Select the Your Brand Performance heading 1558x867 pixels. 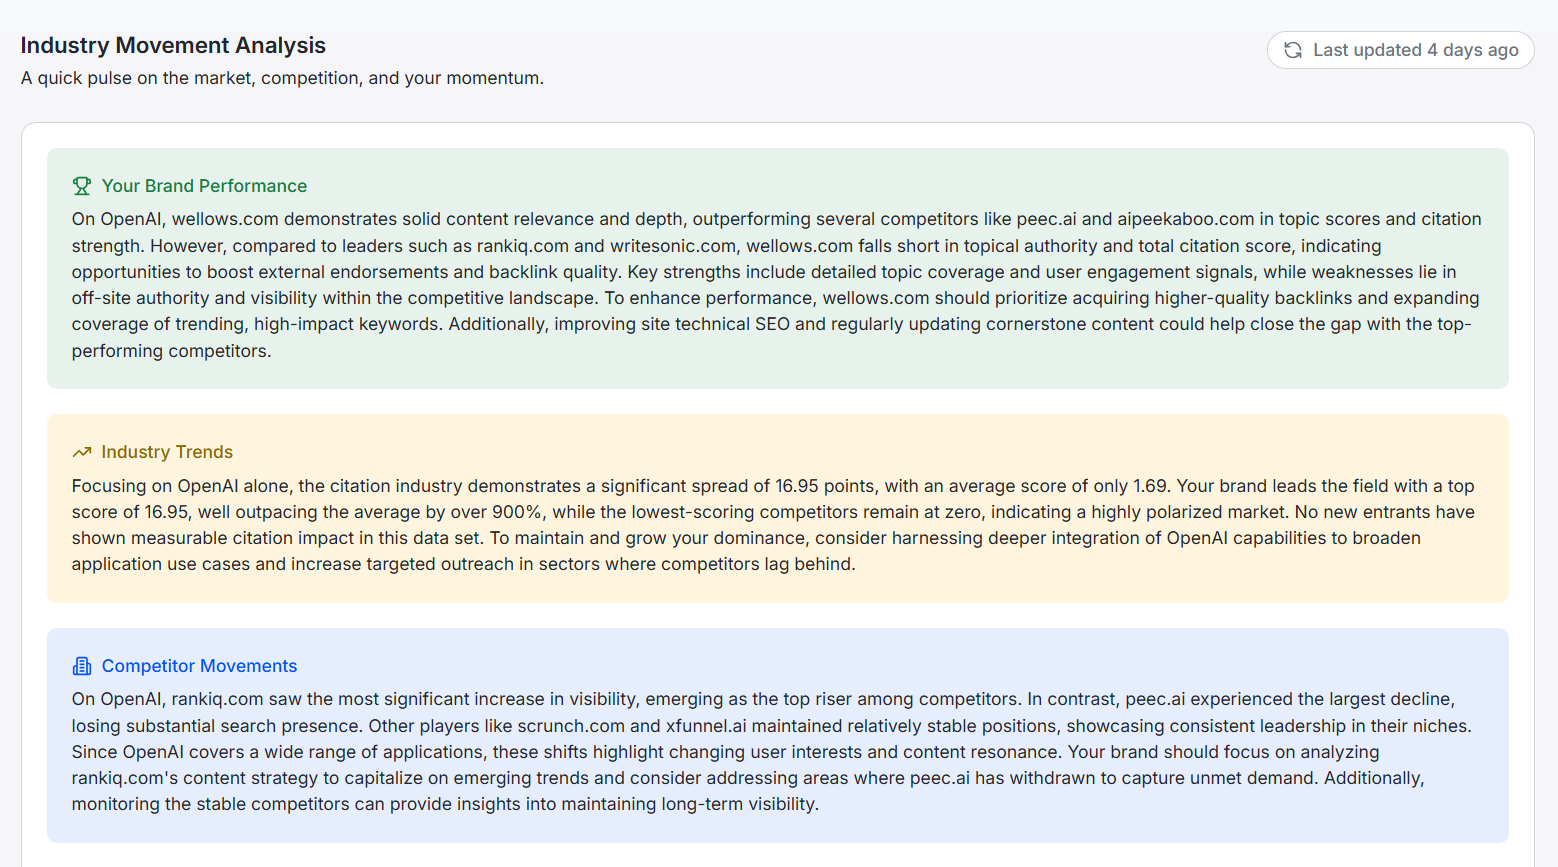coord(204,186)
